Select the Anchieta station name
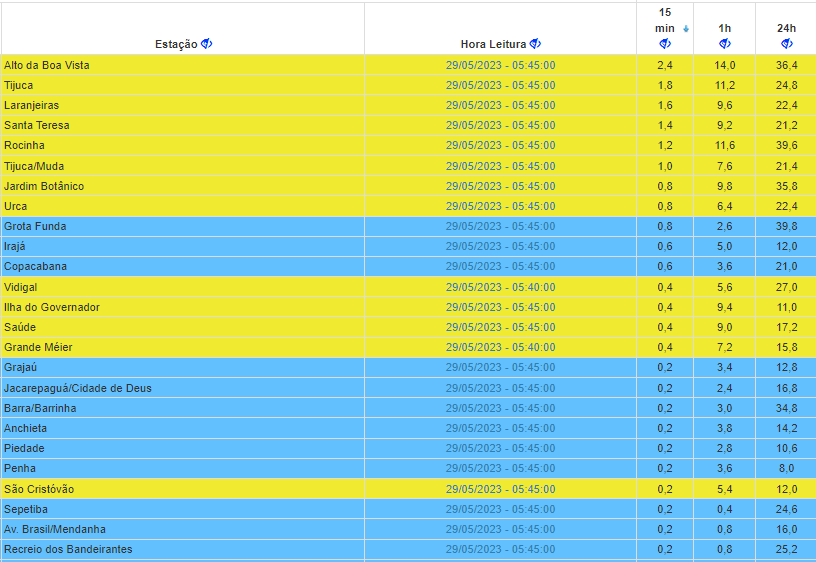This screenshot has height=562, width=816. coord(26,428)
